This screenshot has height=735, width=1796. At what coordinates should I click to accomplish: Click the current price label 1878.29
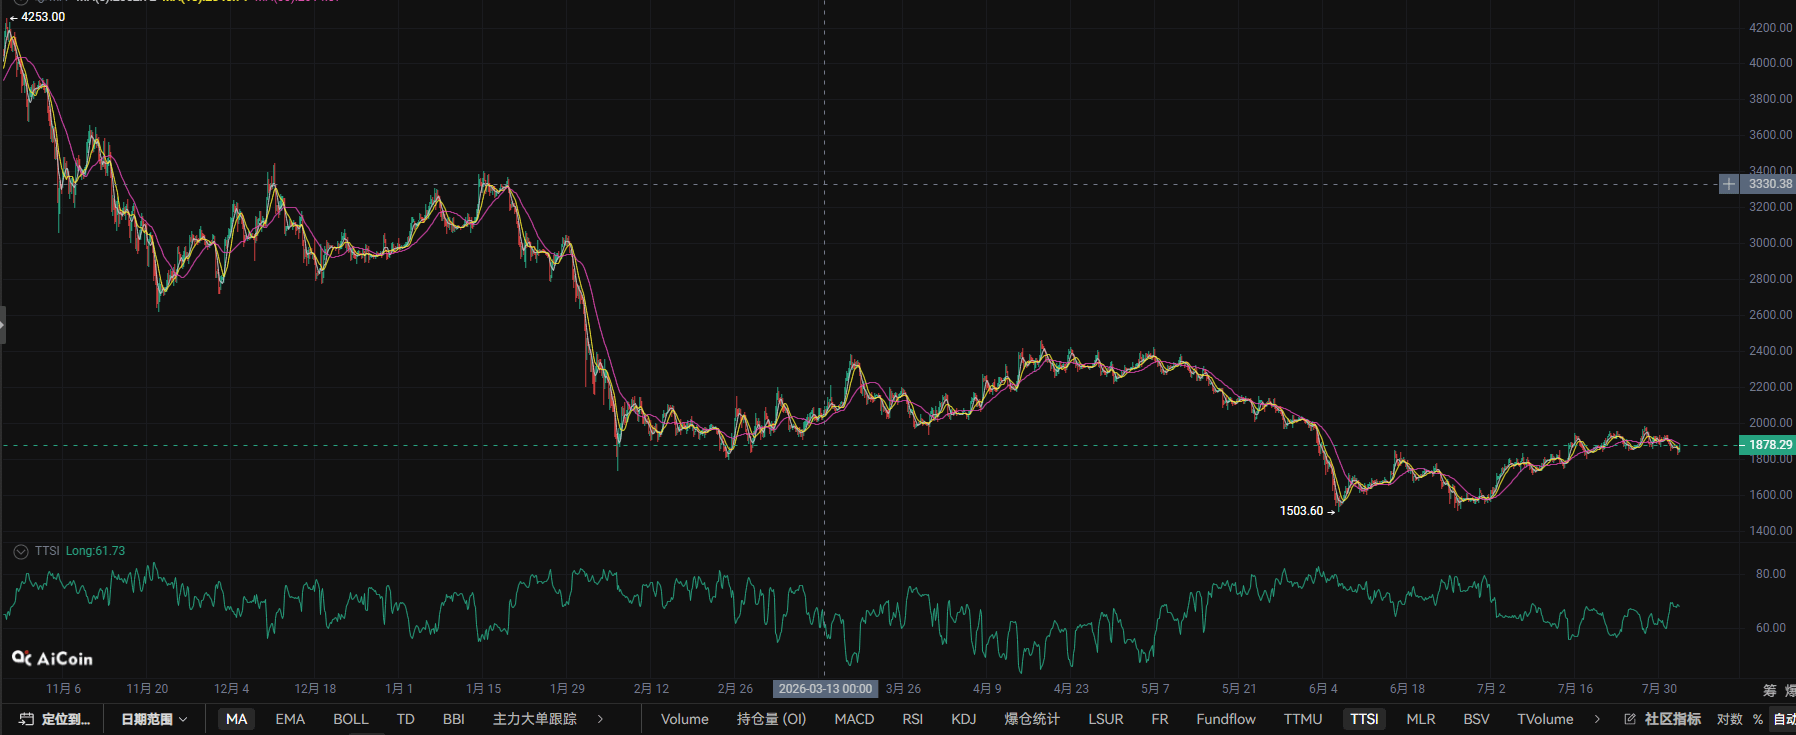[1768, 445]
